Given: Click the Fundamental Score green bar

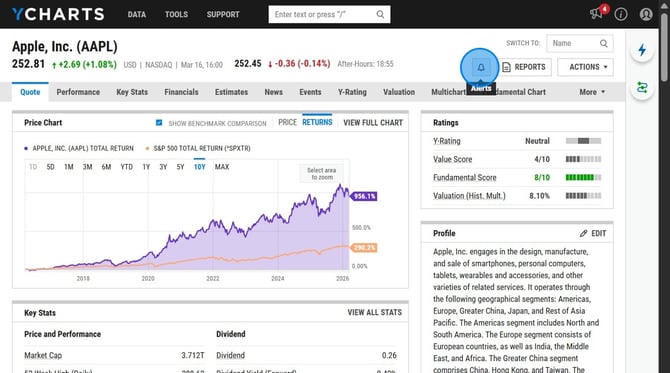Looking at the screenshot, I should point(583,177).
